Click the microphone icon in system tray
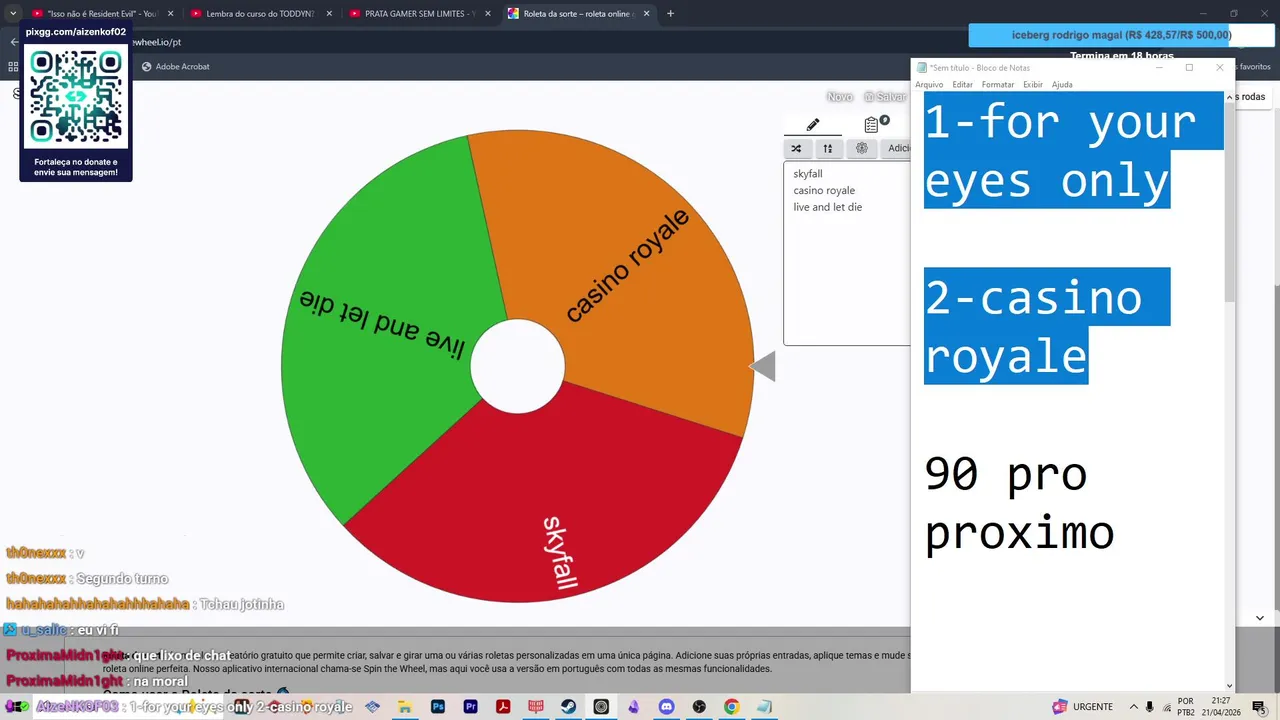This screenshot has width=1280, height=720. 1150,707
